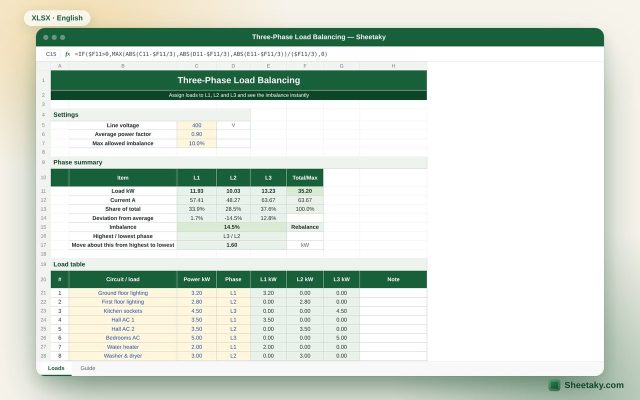Click the Sheetaky.com logo icon
640x400 pixels.
click(x=554, y=385)
